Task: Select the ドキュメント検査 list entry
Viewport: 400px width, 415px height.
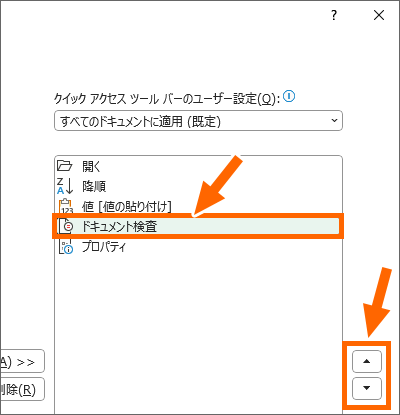Action: pyautogui.click(x=198, y=226)
